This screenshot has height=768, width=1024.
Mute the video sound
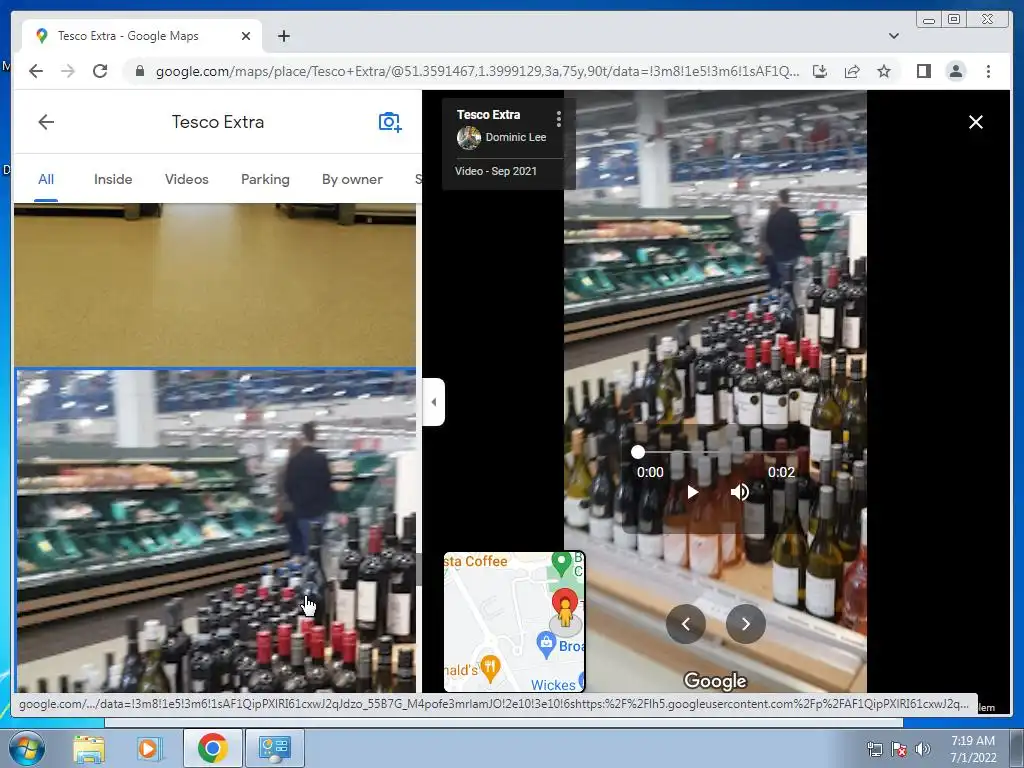[739, 492]
